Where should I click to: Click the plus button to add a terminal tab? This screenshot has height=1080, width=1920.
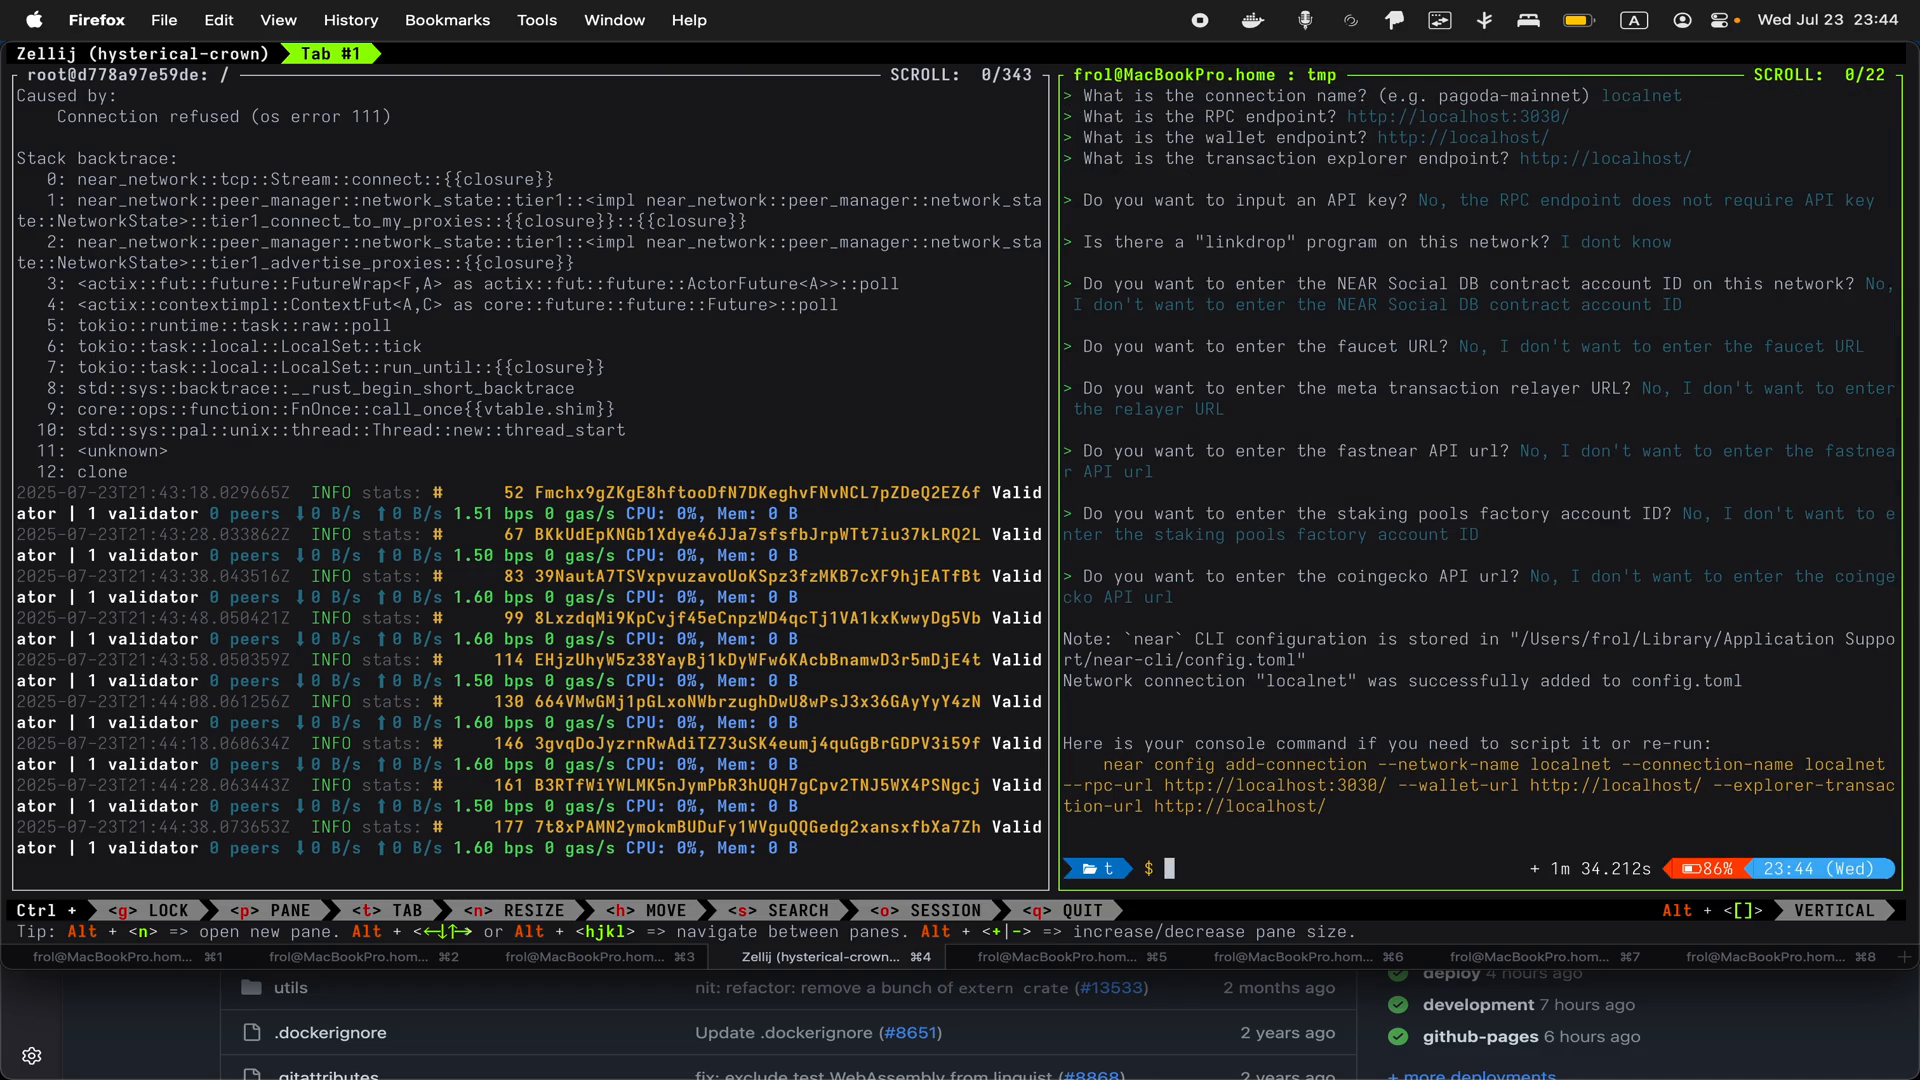[x=1905, y=957]
